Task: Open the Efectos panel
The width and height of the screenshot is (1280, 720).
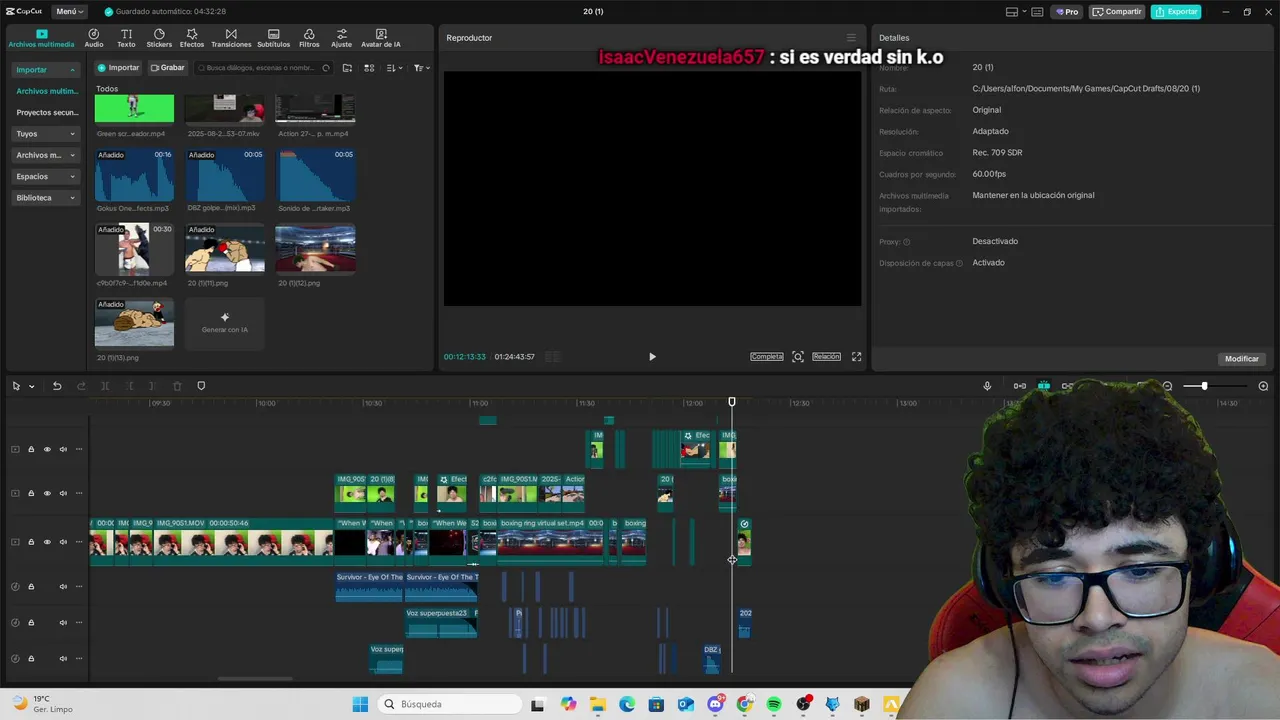Action: pyautogui.click(x=192, y=38)
